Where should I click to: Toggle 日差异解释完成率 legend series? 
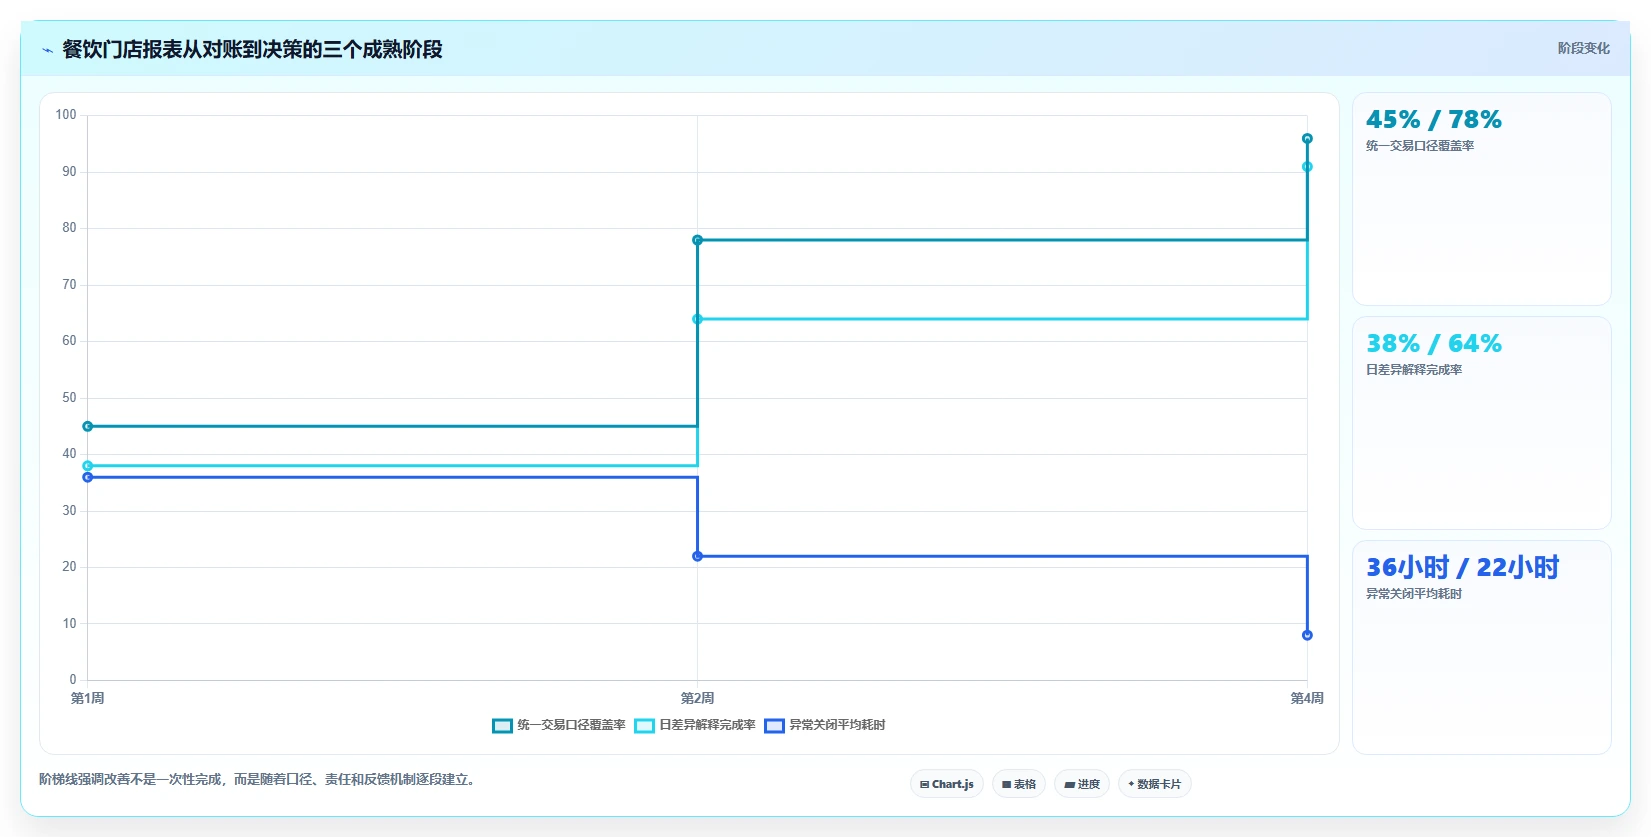[695, 725]
